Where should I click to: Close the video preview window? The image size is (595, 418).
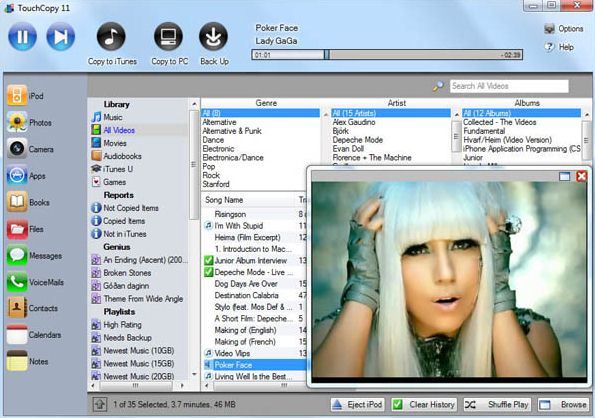pyautogui.click(x=581, y=176)
